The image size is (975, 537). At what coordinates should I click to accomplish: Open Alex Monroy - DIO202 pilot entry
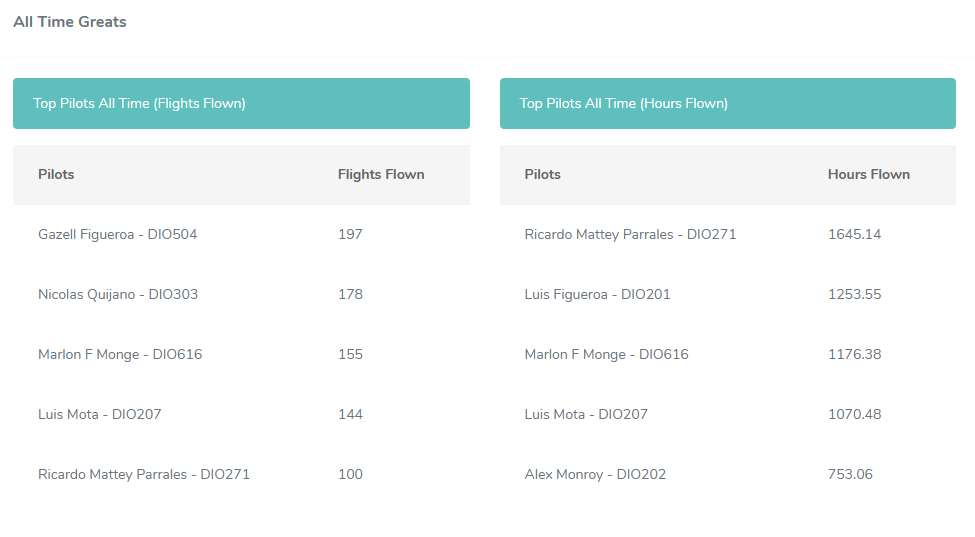595,474
